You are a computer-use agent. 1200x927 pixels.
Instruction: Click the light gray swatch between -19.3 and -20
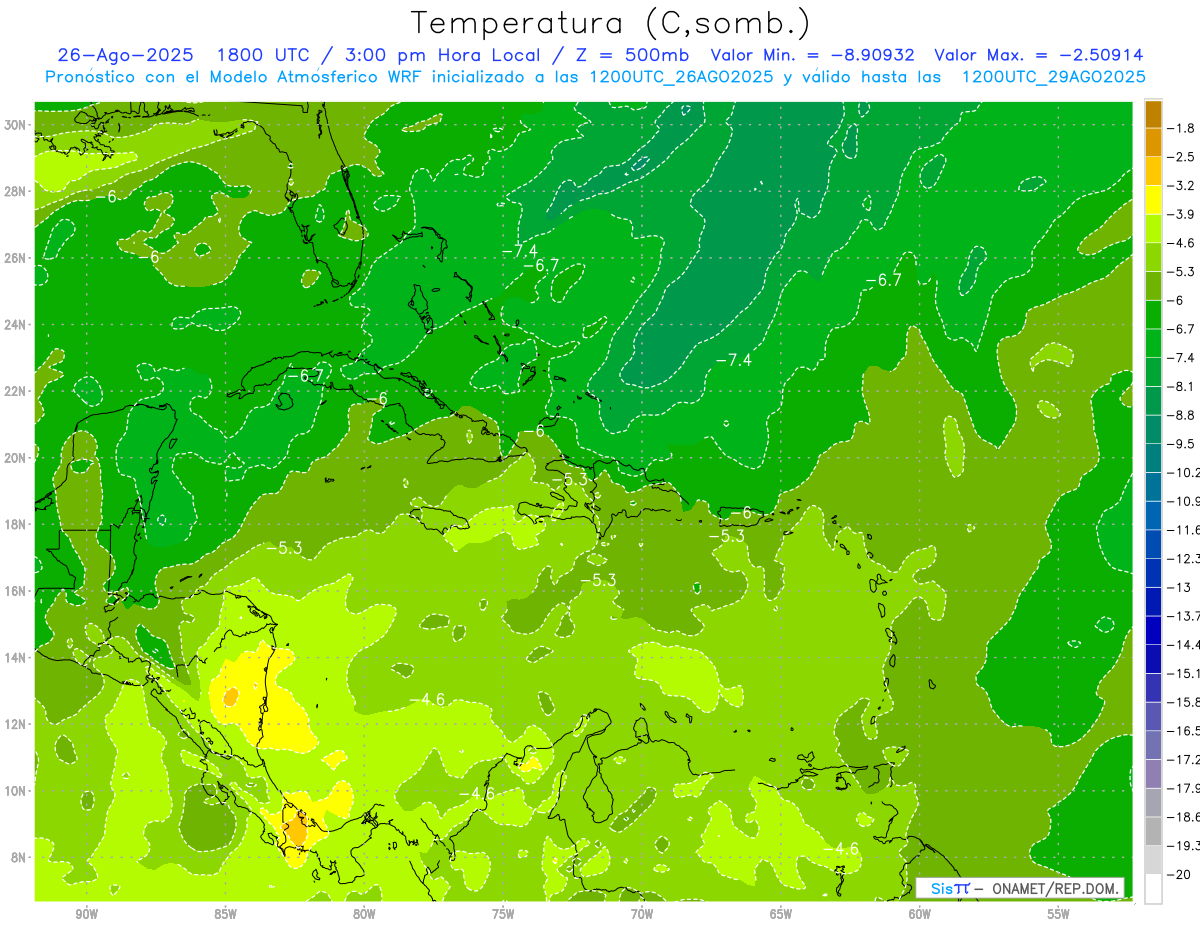pos(1154,860)
